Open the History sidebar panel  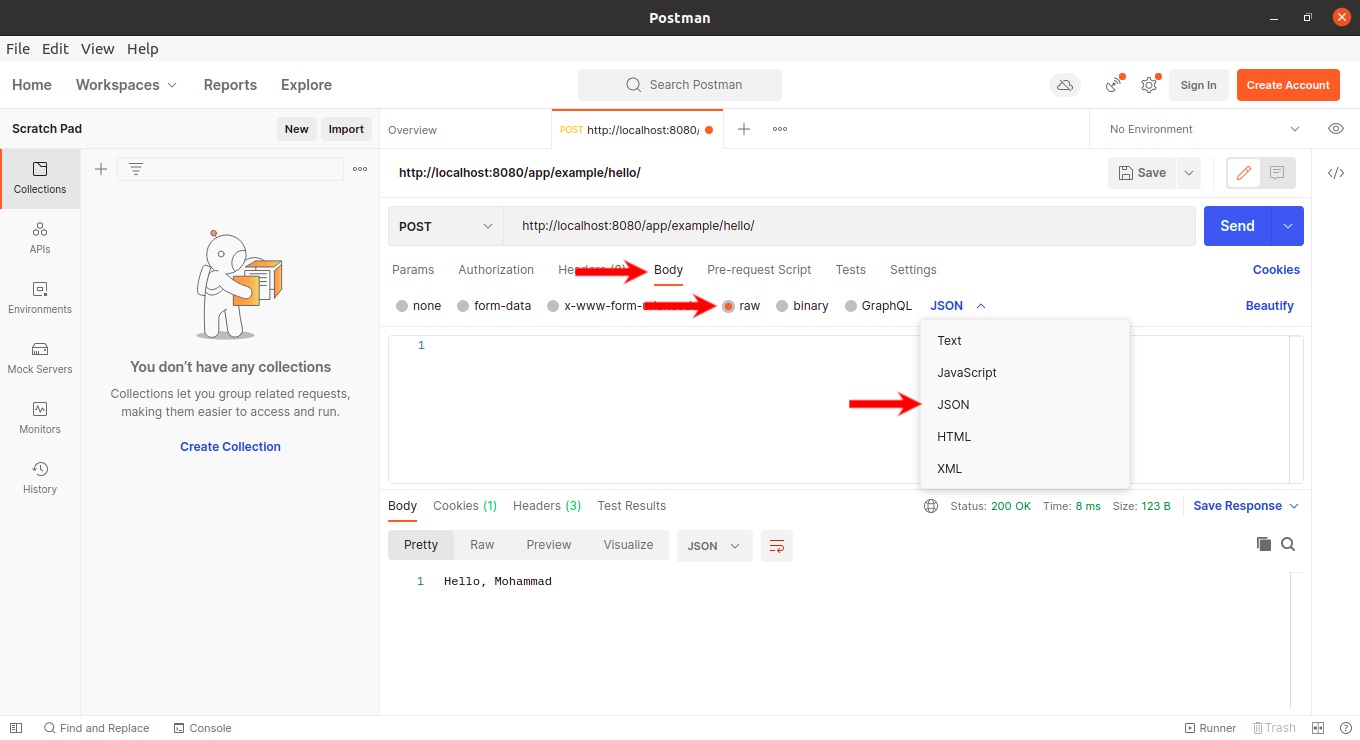click(40, 478)
